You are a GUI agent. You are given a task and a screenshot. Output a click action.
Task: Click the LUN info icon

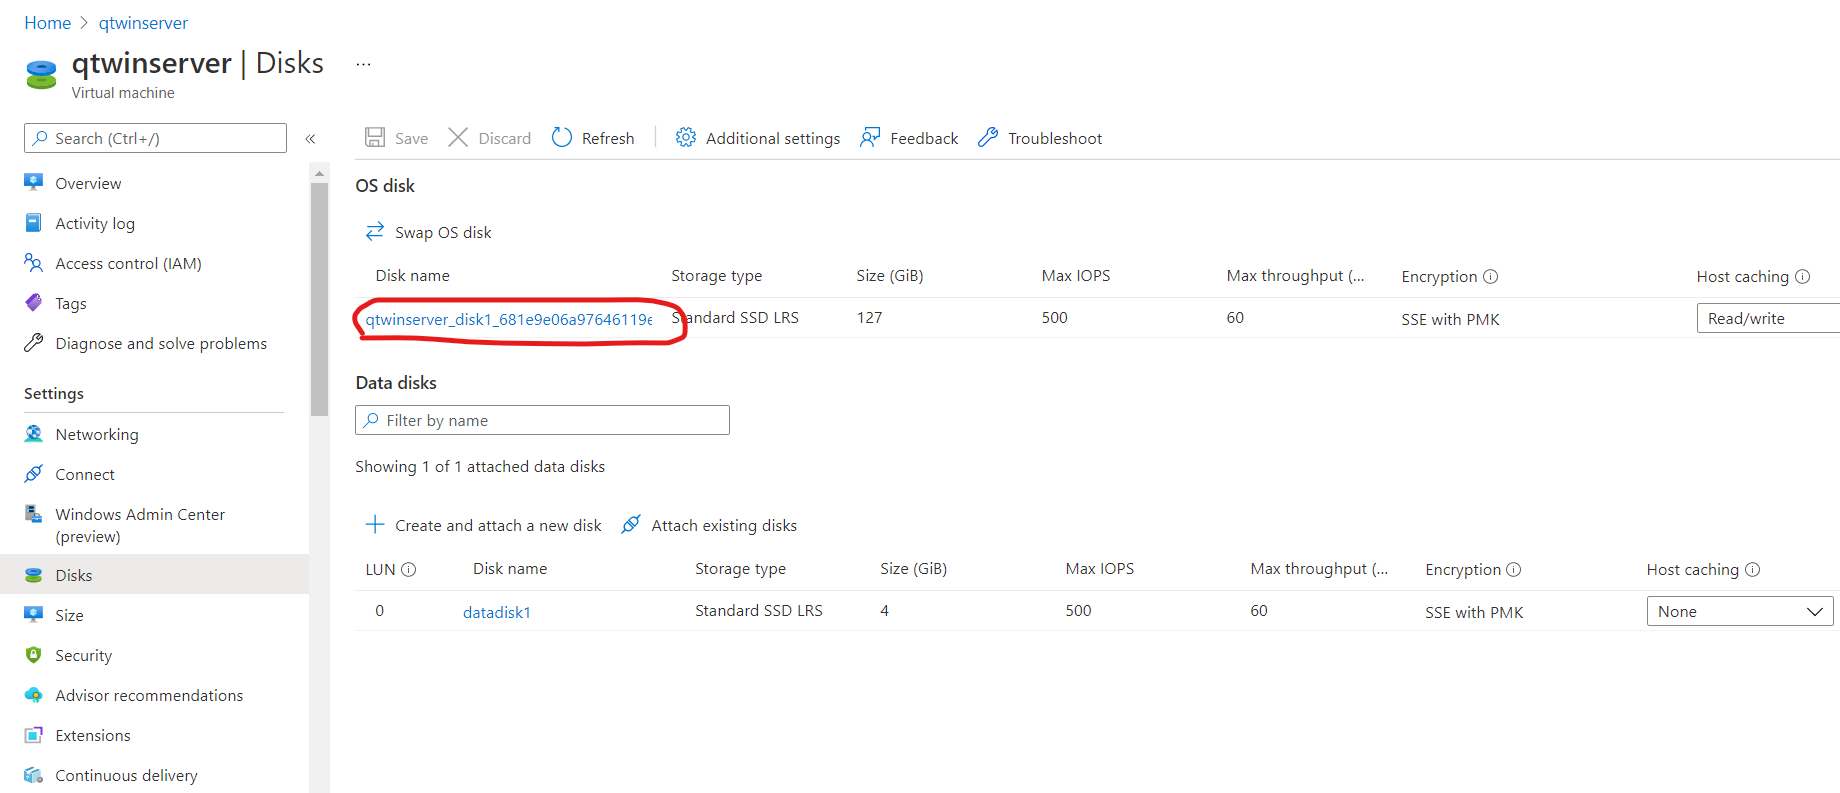(408, 570)
